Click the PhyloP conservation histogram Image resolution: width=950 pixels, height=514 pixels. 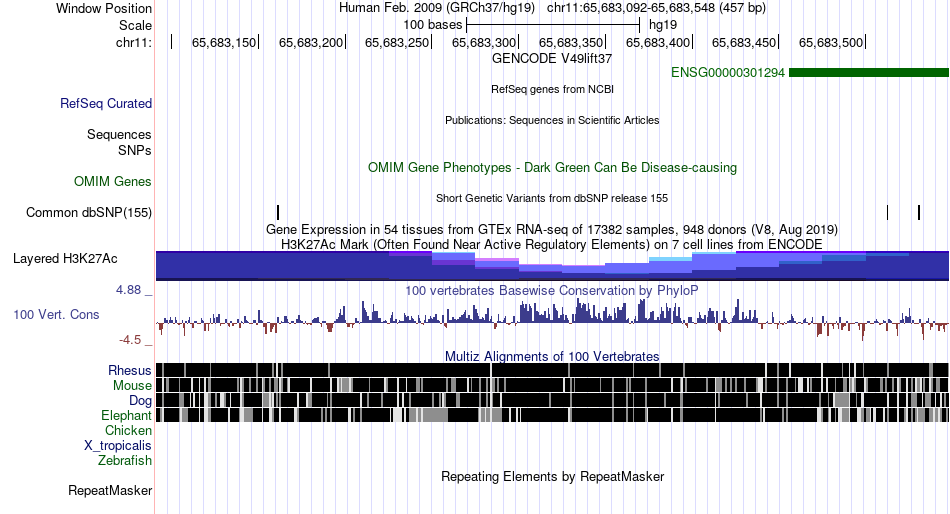[552, 319]
